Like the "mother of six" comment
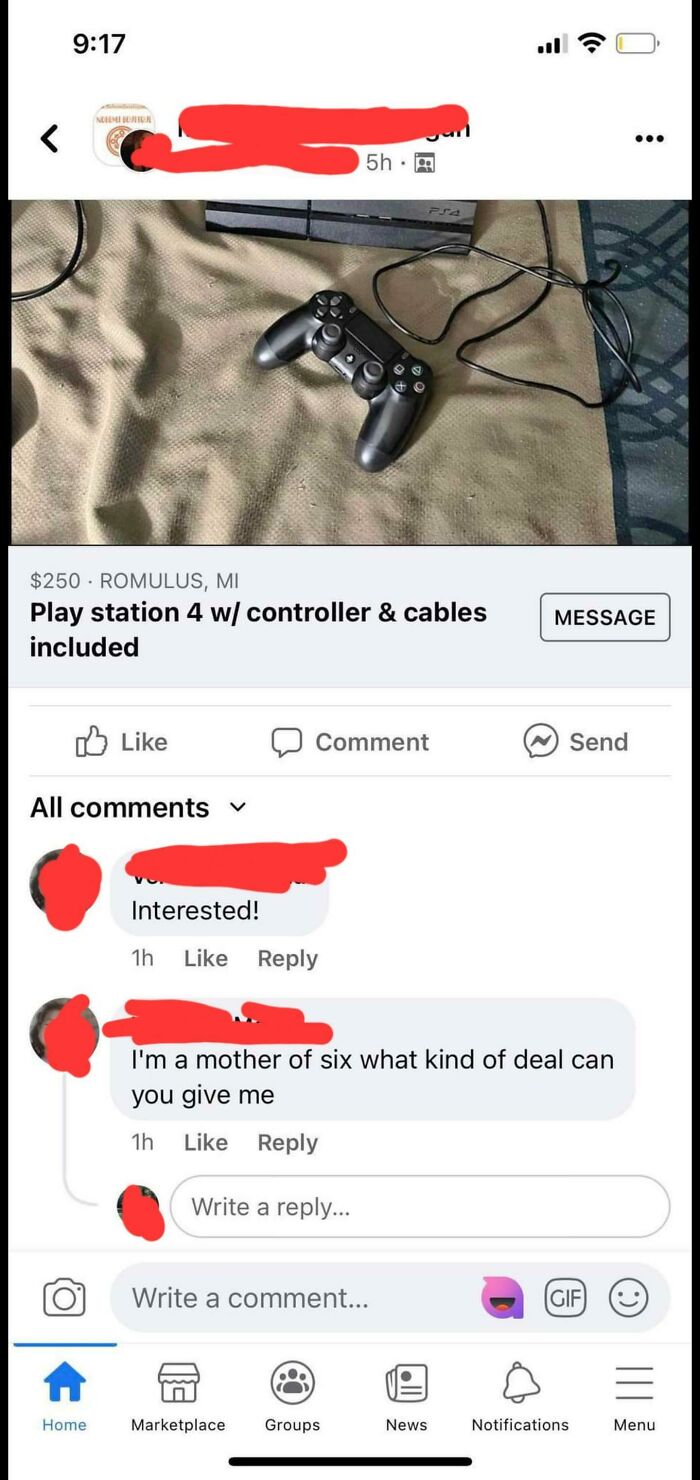This screenshot has height=1480, width=700. click(x=206, y=1142)
